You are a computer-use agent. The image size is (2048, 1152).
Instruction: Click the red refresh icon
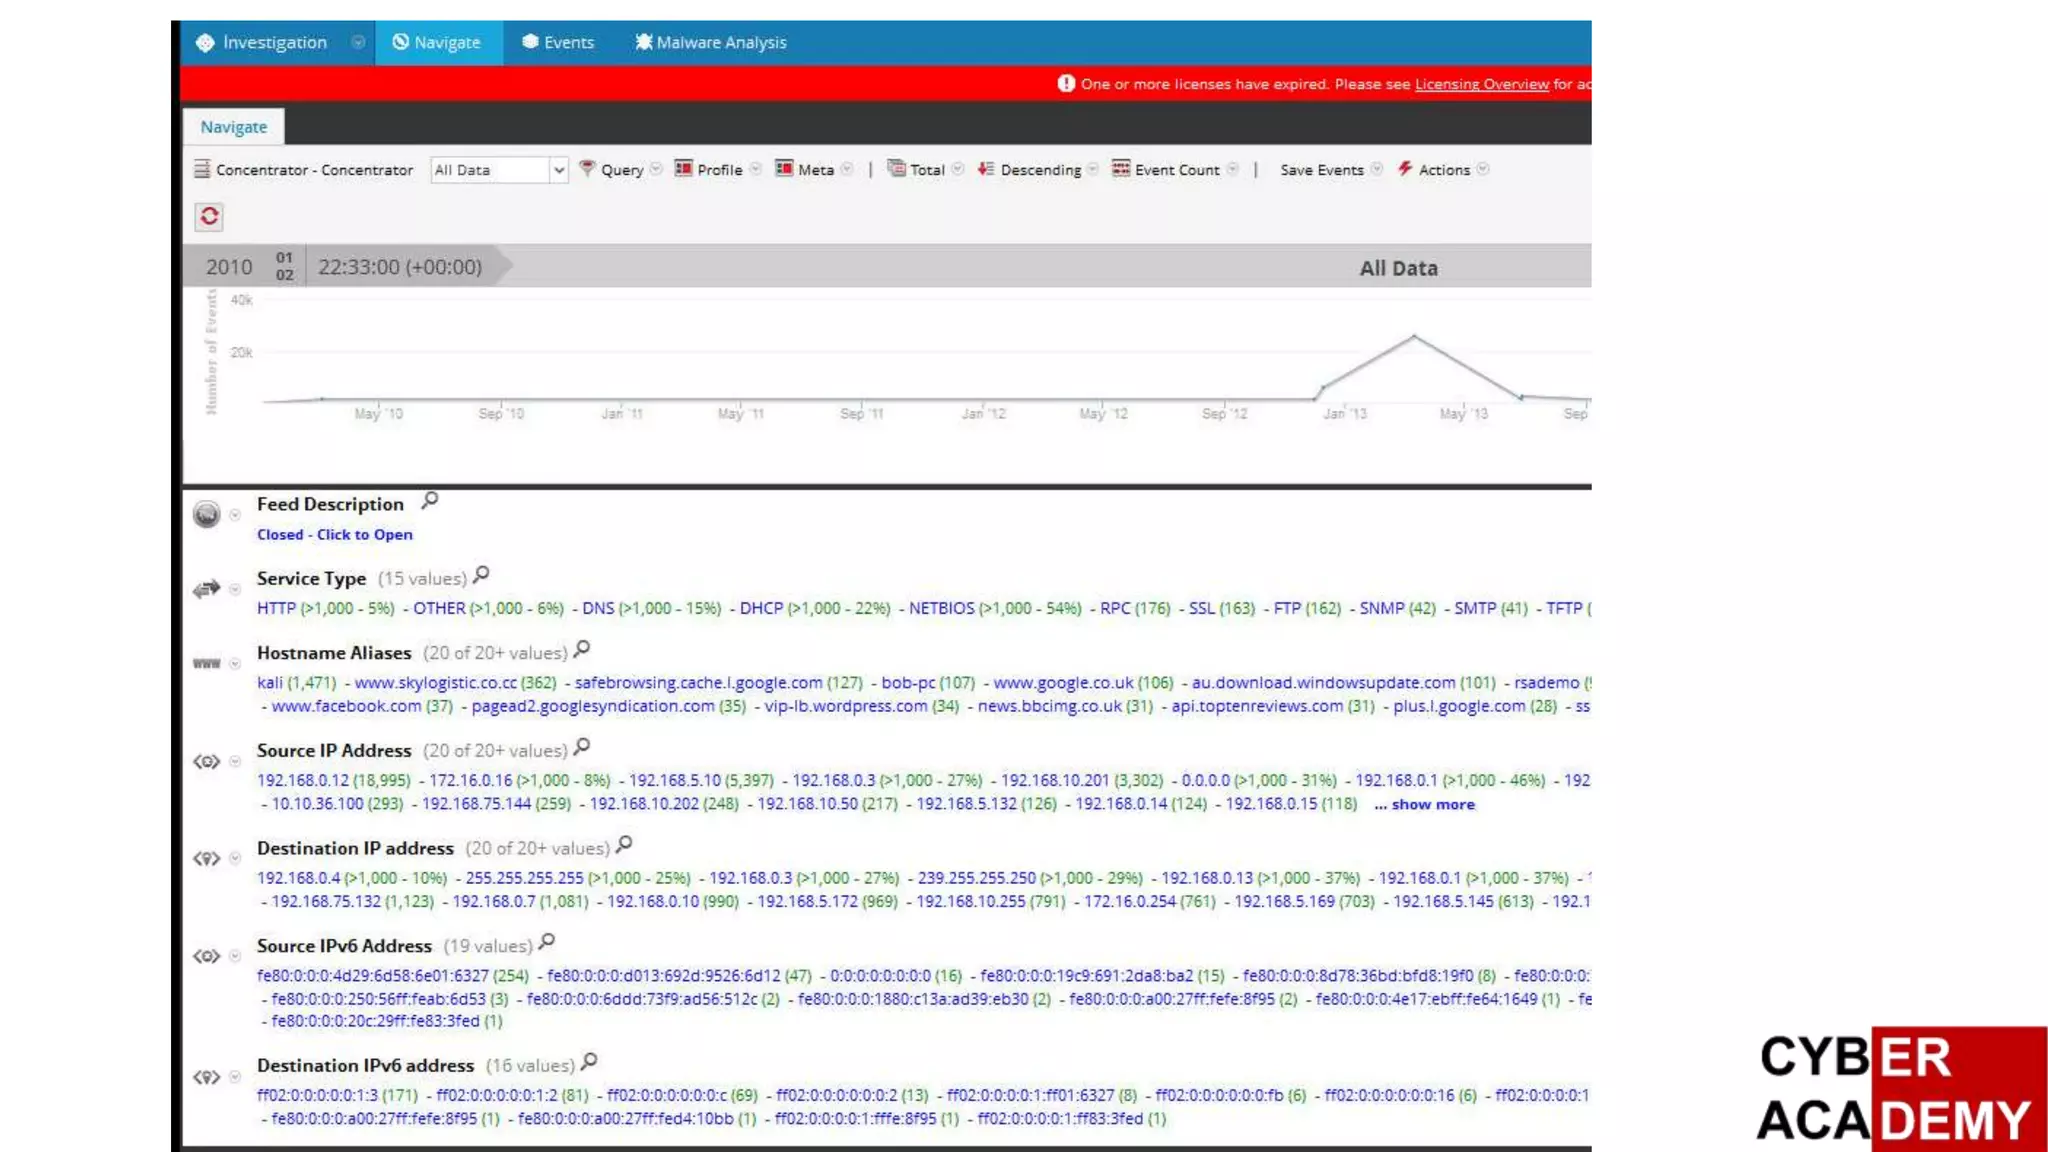coord(209,216)
